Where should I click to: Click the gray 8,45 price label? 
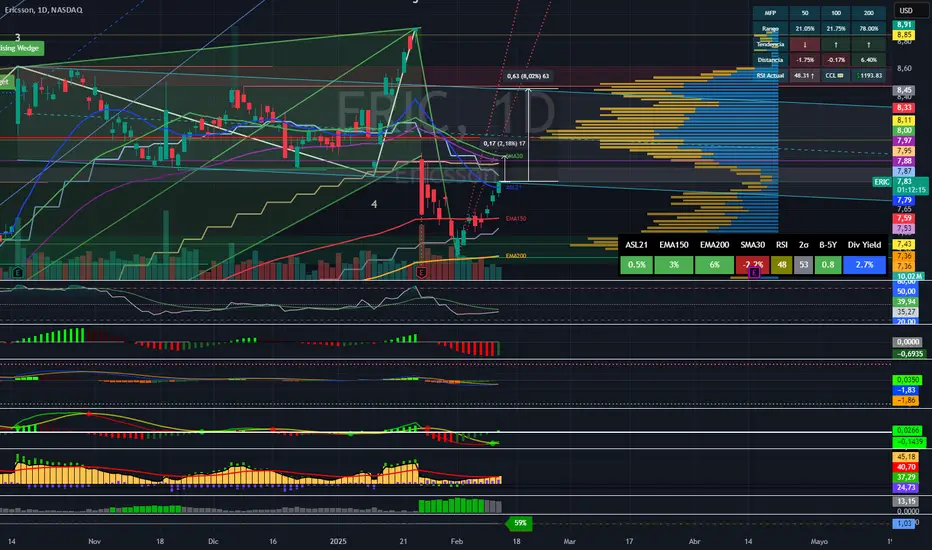[904, 90]
